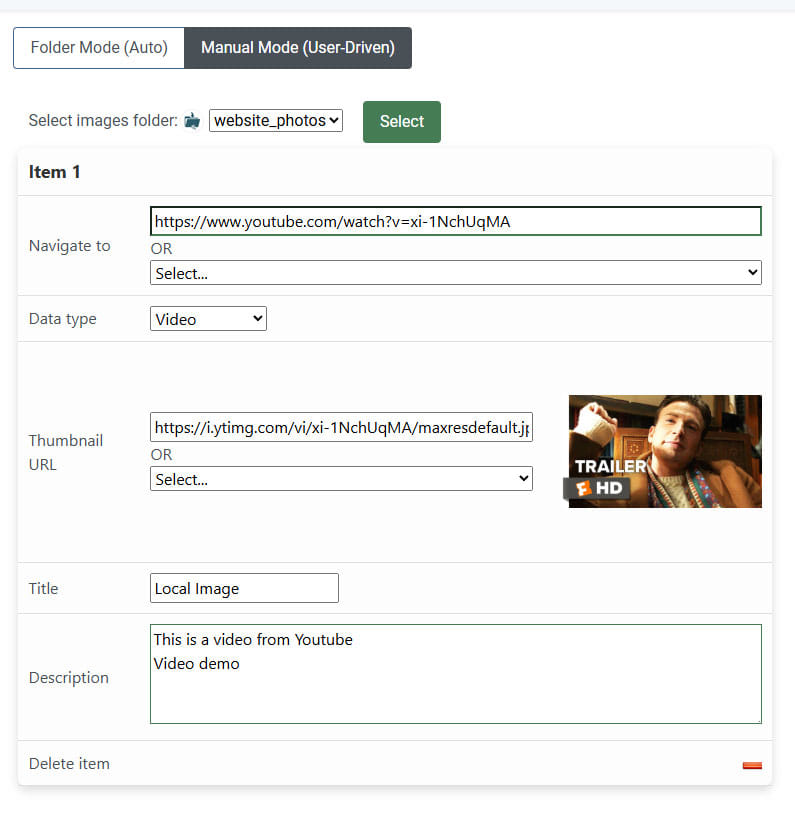Click the Navigate to YouTube URL field
Image resolution: width=795 pixels, height=829 pixels.
coord(455,221)
